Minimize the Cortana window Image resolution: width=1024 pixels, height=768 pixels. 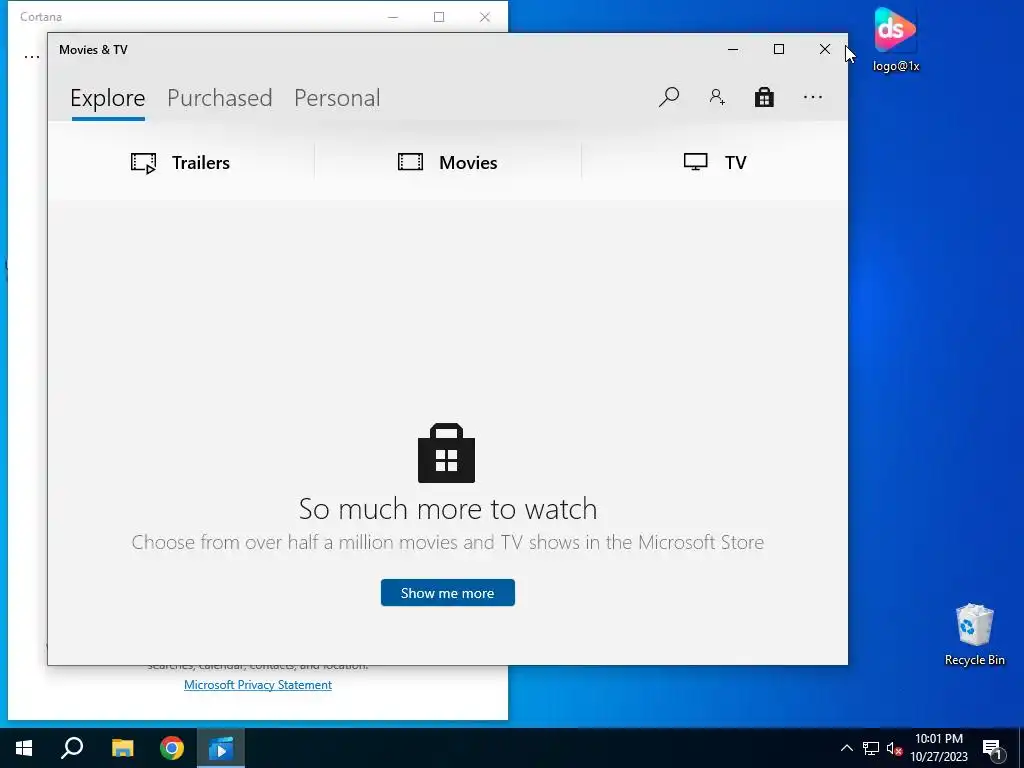point(393,17)
